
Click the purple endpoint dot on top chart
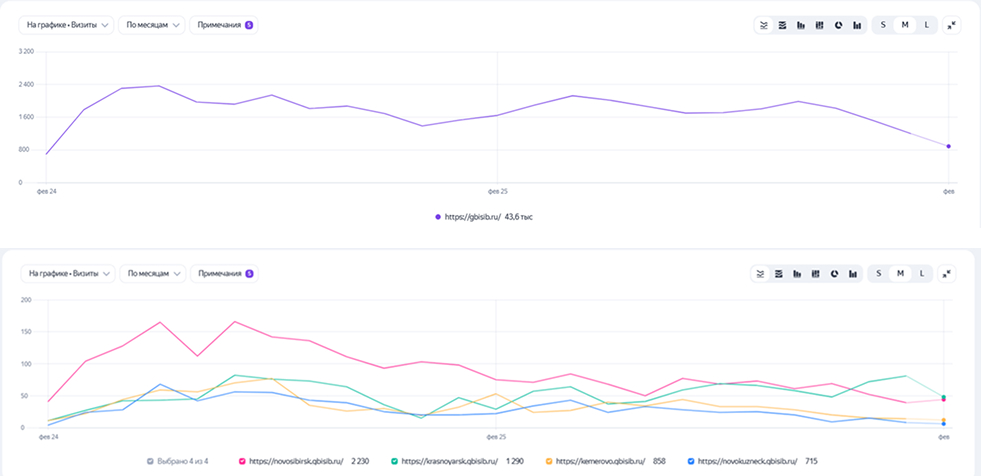[948, 146]
